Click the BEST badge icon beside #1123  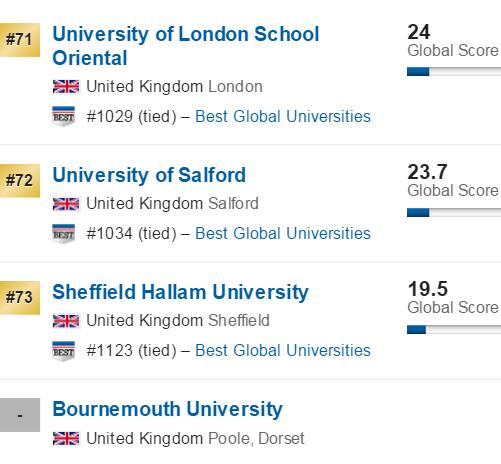coord(64,351)
